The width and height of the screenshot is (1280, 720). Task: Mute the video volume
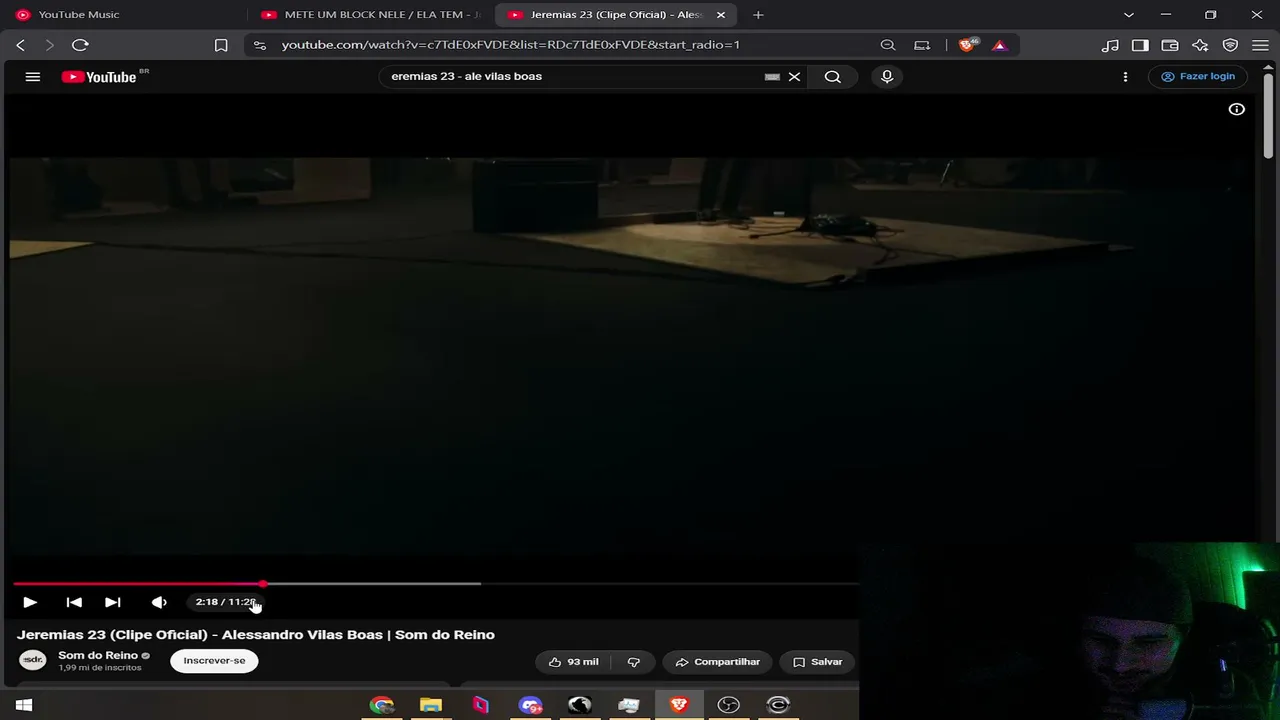pos(159,602)
